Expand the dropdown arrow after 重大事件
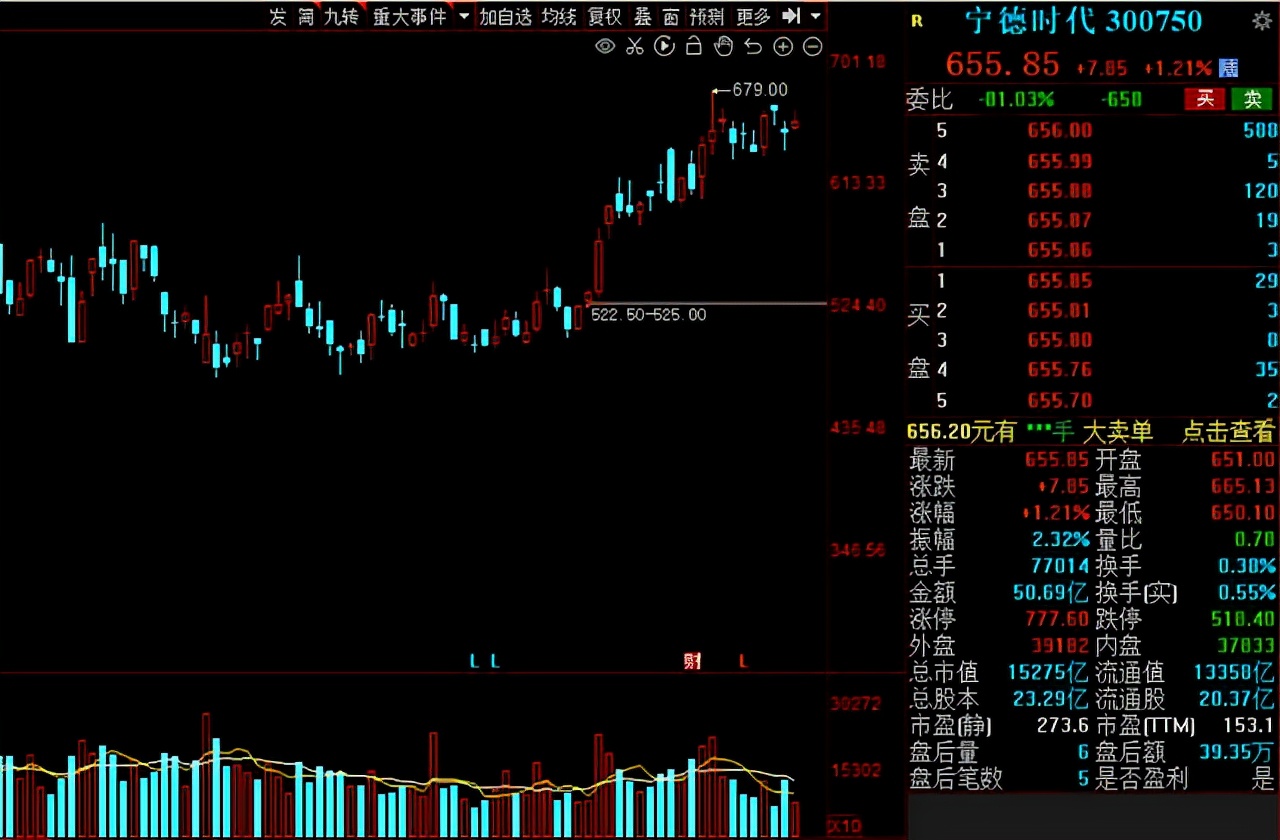 click(463, 17)
